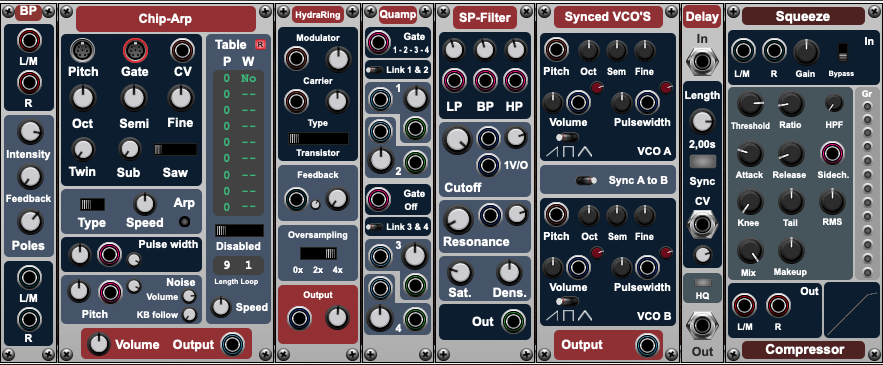Click the Sat. knob on SP-Filter
Screen dimensions: 883x365
[460, 273]
